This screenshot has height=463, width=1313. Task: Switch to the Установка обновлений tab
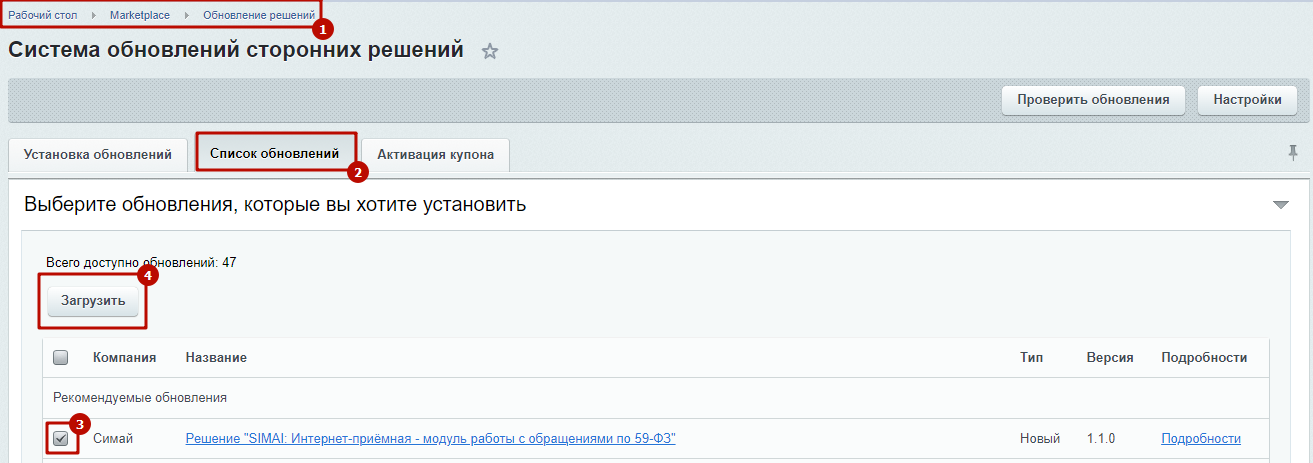pos(98,155)
